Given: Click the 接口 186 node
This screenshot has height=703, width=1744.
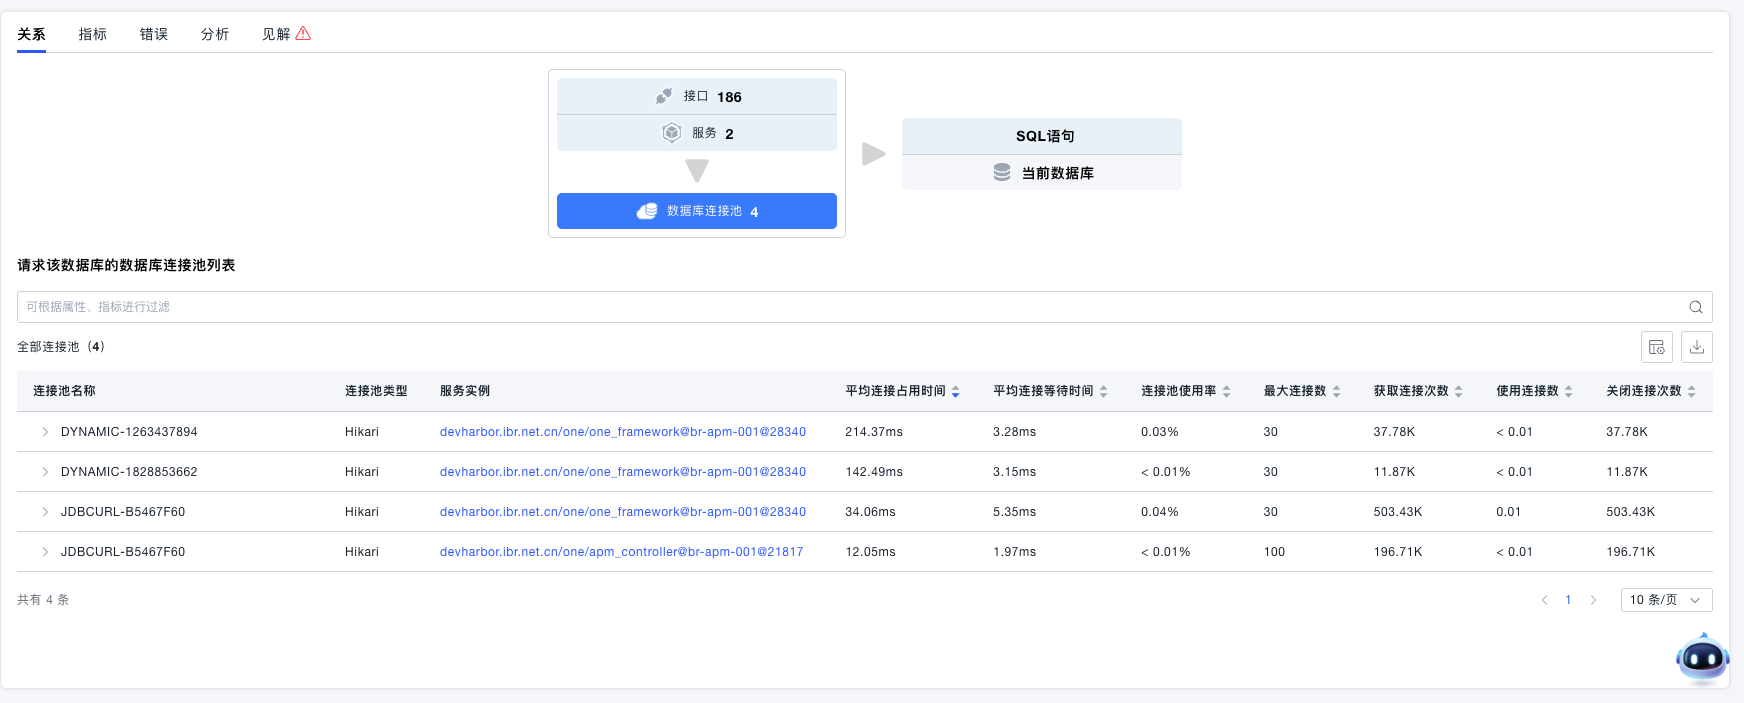Looking at the screenshot, I should pyautogui.click(x=696, y=97).
